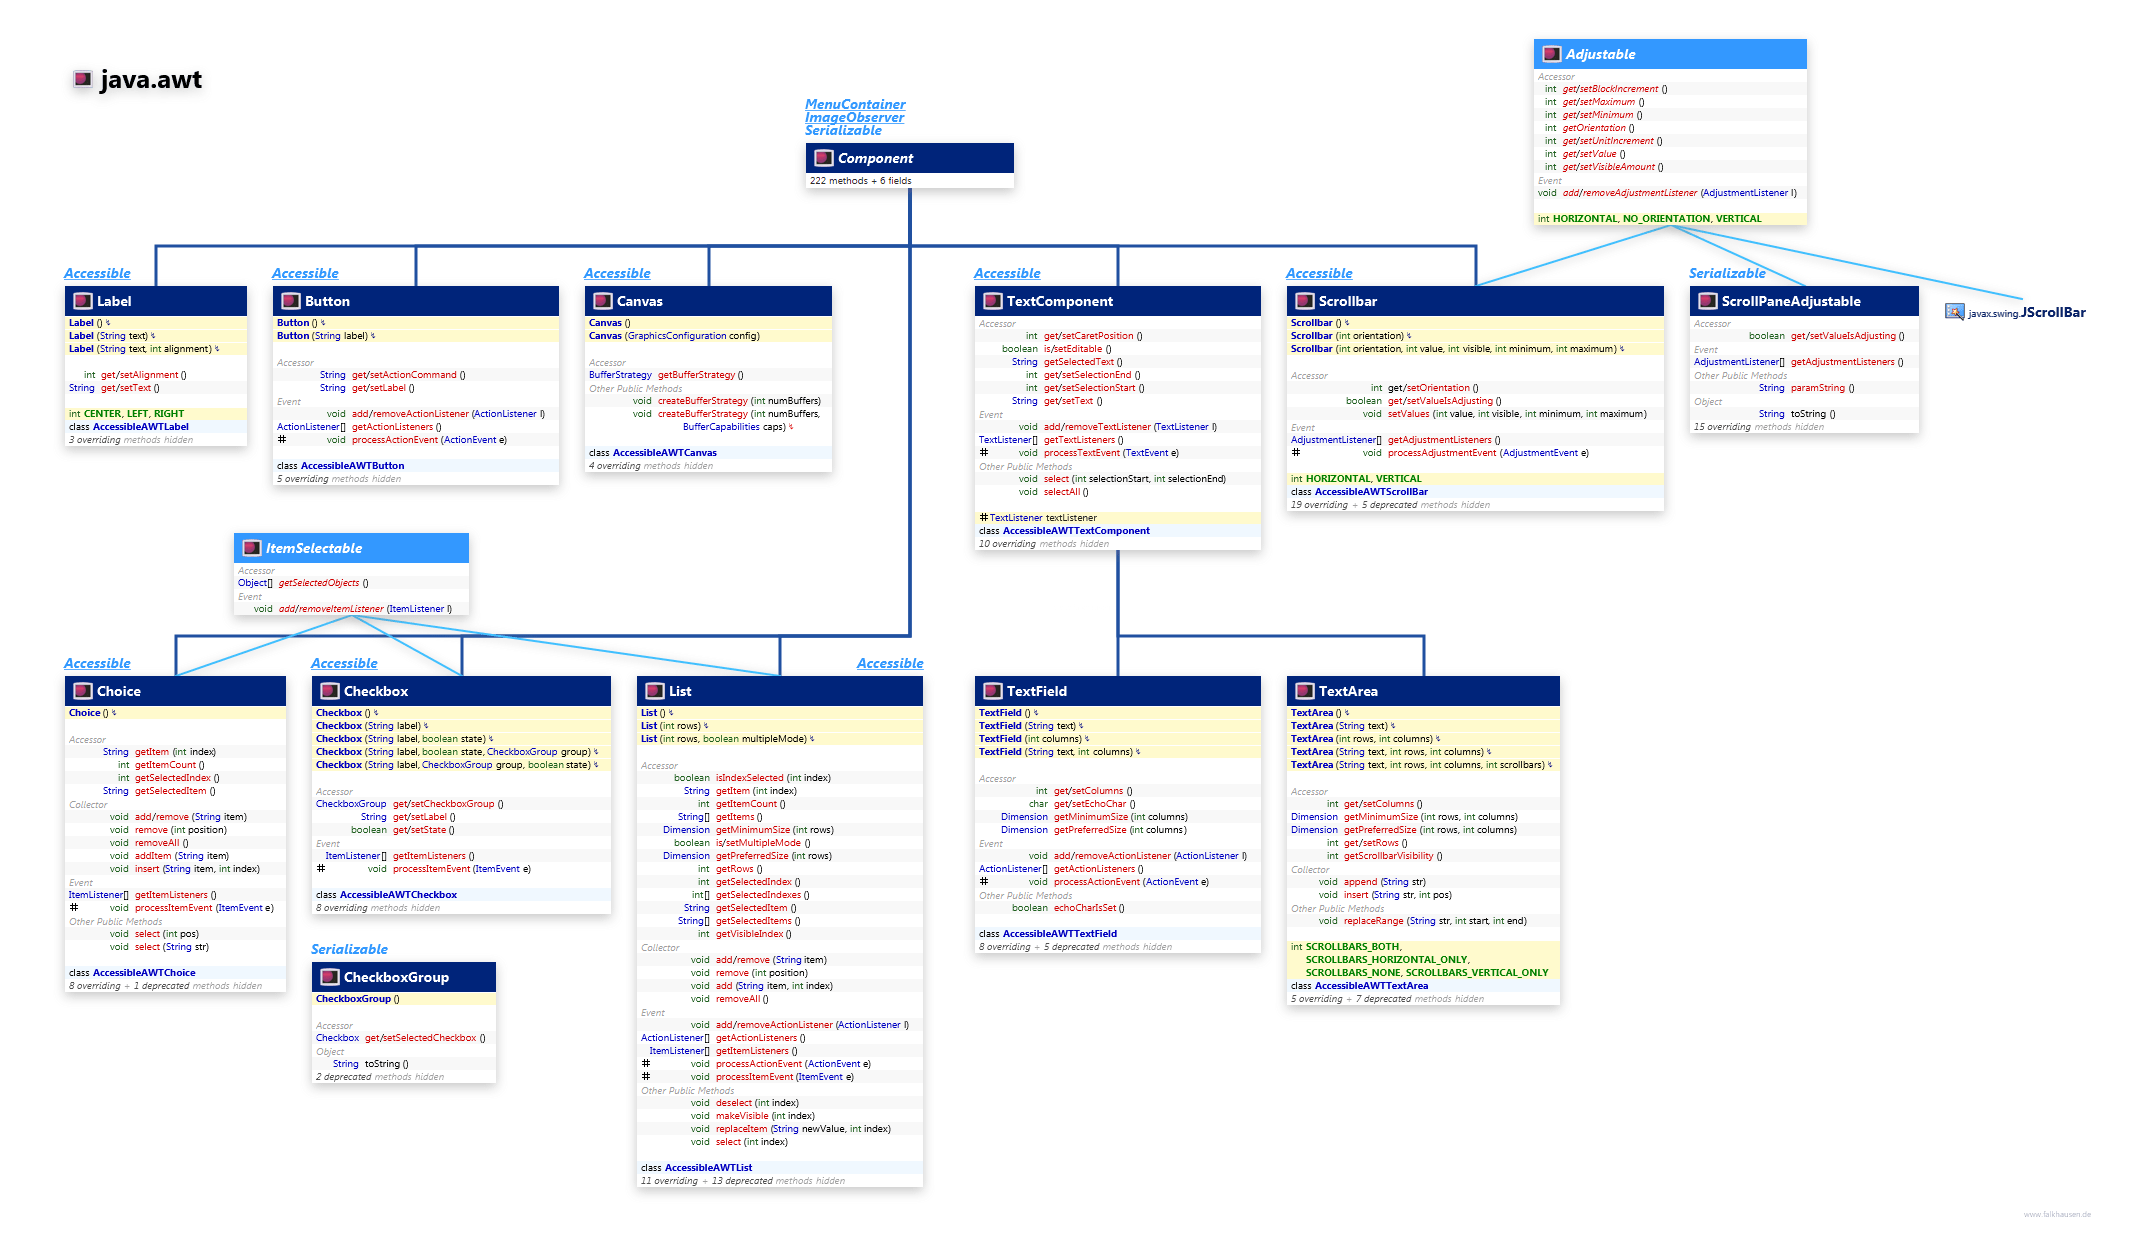Click the "222 methods + 6 fields" summary
2148x1260 pixels.
(860, 181)
